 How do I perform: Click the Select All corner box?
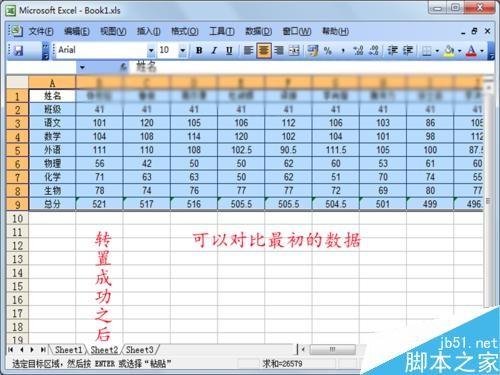coord(17,83)
